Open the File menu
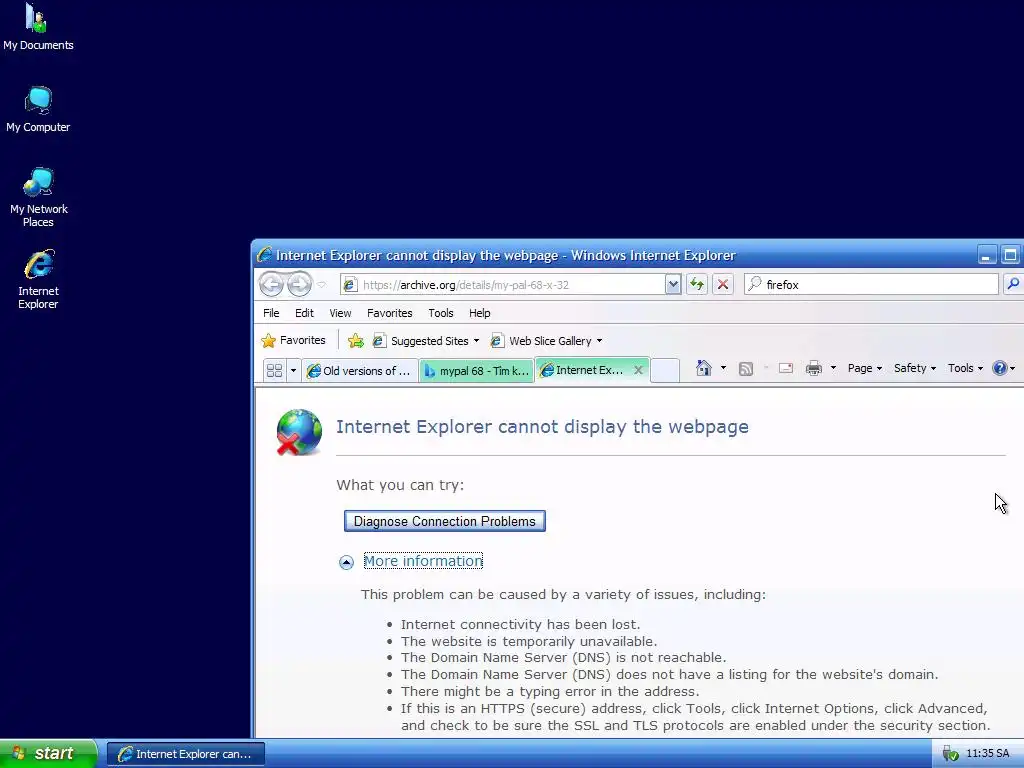The height and width of the screenshot is (768, 1024). coord(271,313)
